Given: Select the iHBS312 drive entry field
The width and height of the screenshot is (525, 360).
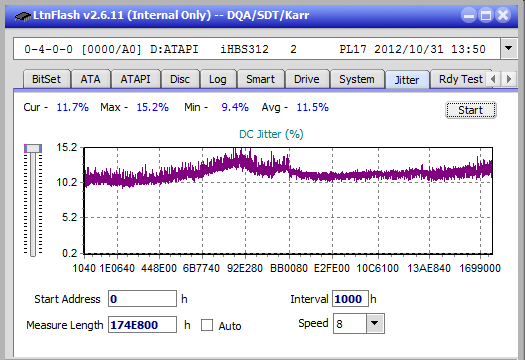Looking at the screenshot, I should [257, 49].
